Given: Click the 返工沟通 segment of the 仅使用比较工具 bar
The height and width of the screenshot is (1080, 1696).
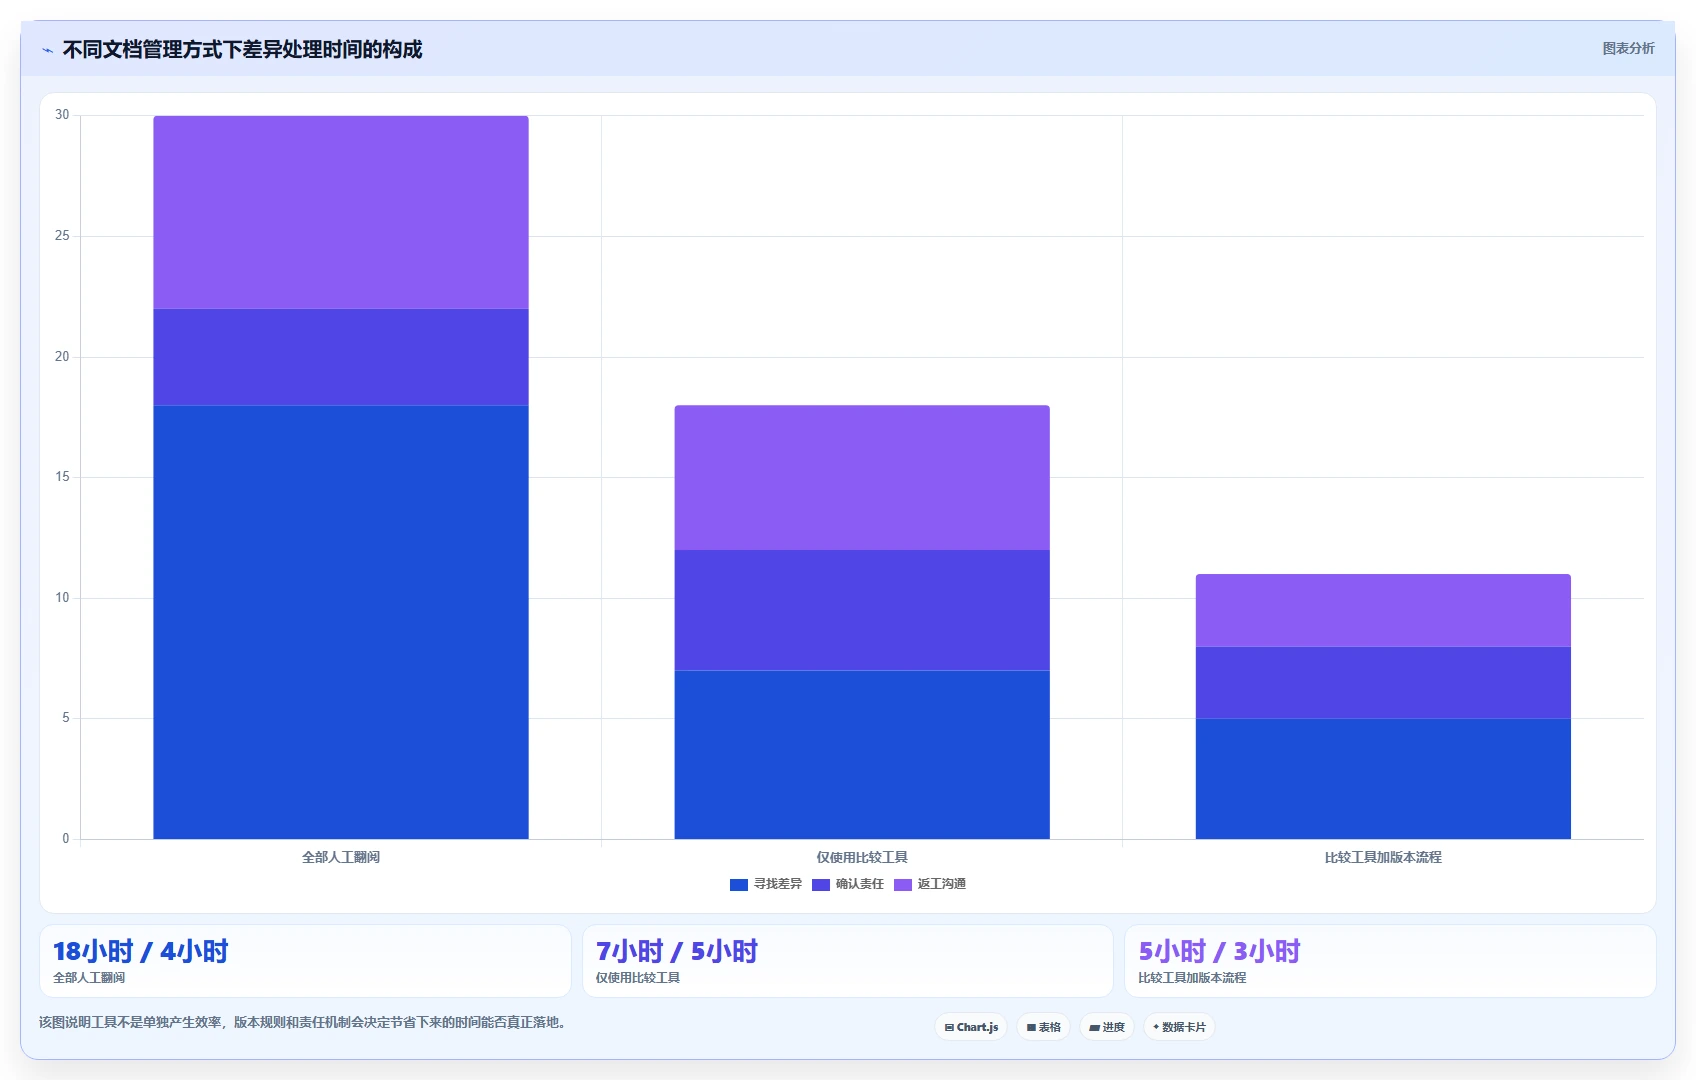Looking at the screenshot, I should coord(862,477).
